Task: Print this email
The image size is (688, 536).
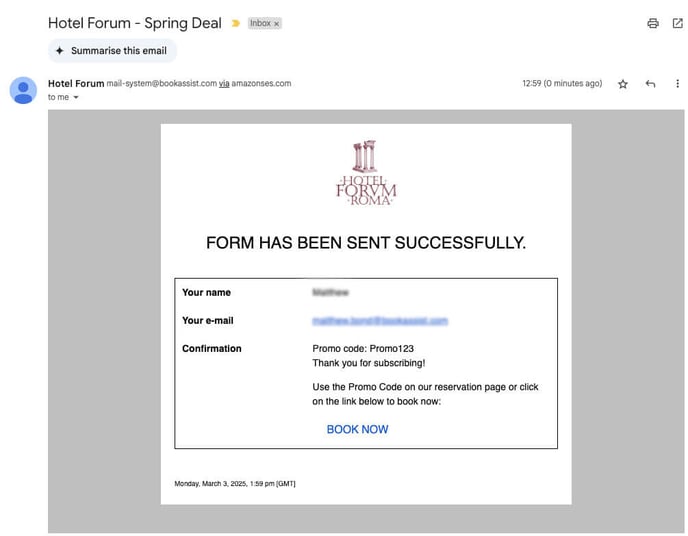Action: [x=653, y=23]
